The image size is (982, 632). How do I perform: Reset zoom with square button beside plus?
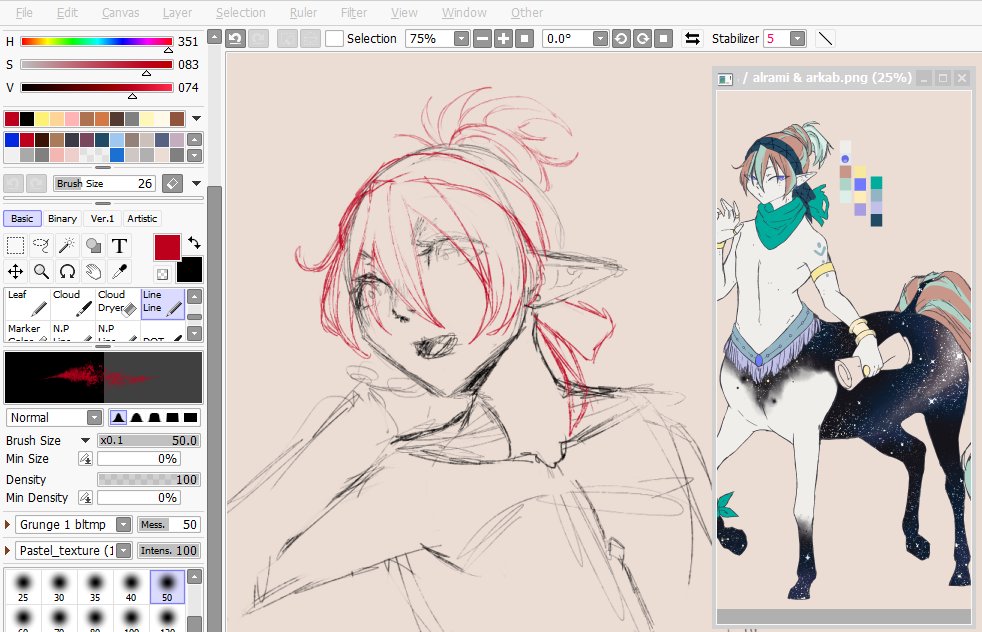524,39
